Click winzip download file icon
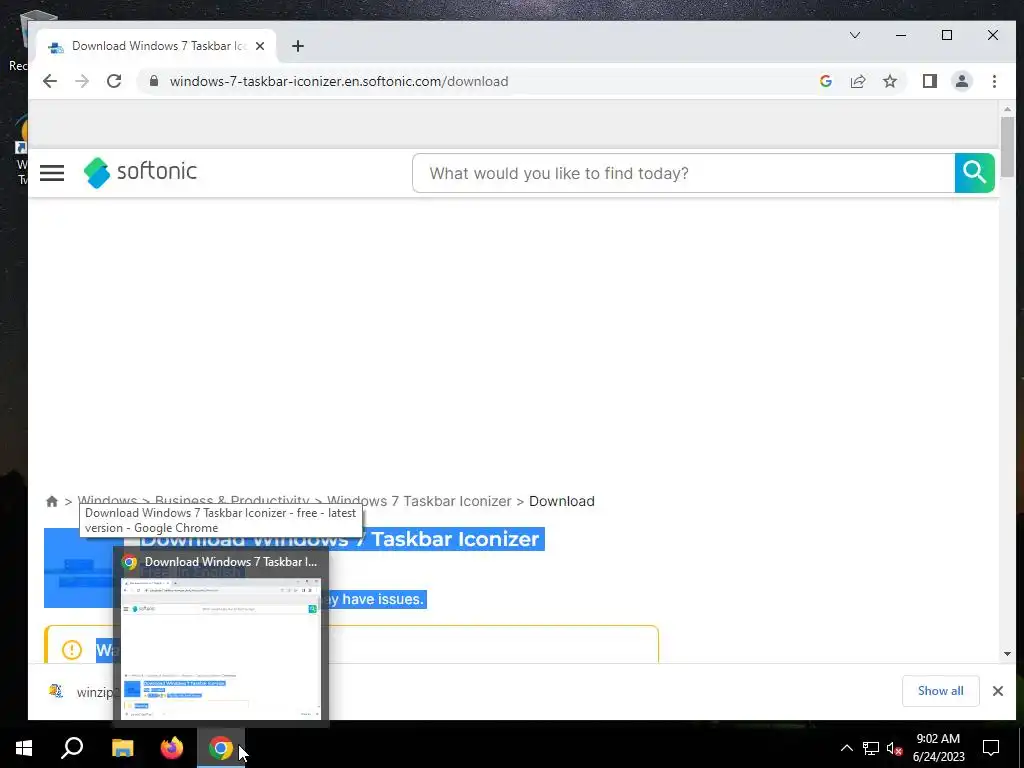1024x768 pixels. coord(56,691)
